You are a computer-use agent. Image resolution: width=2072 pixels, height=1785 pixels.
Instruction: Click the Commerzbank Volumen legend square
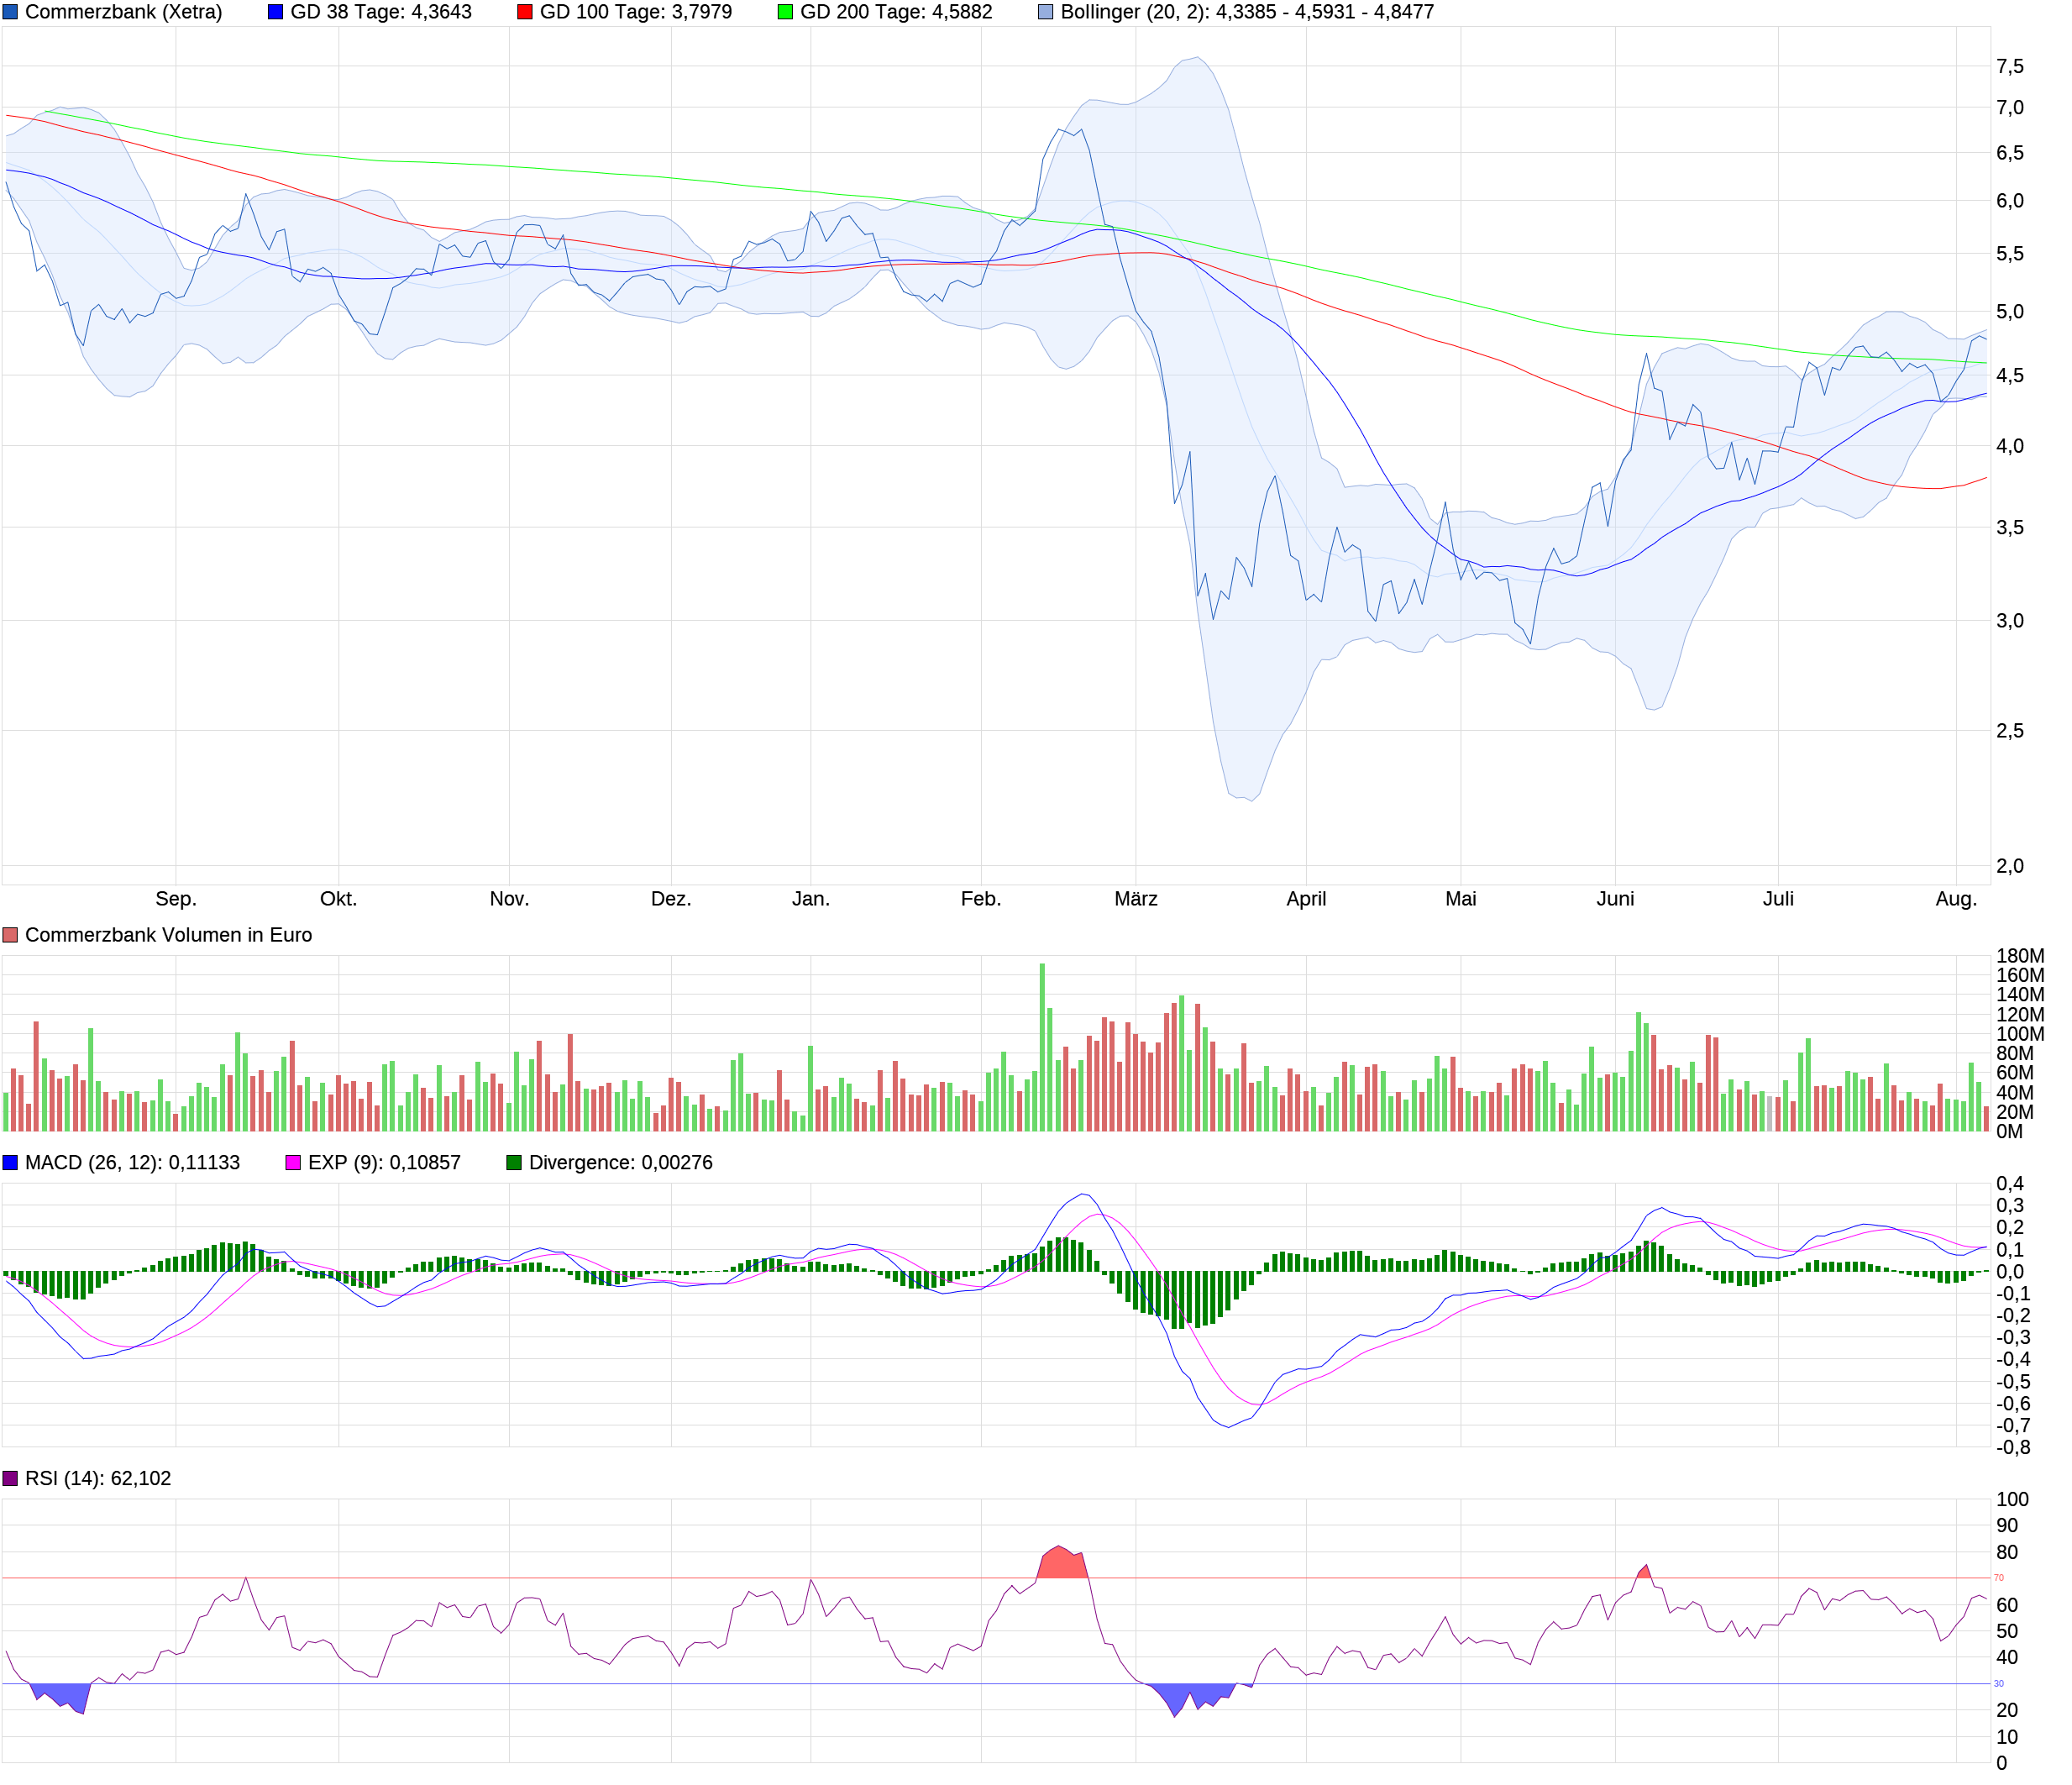coord(10,935)
